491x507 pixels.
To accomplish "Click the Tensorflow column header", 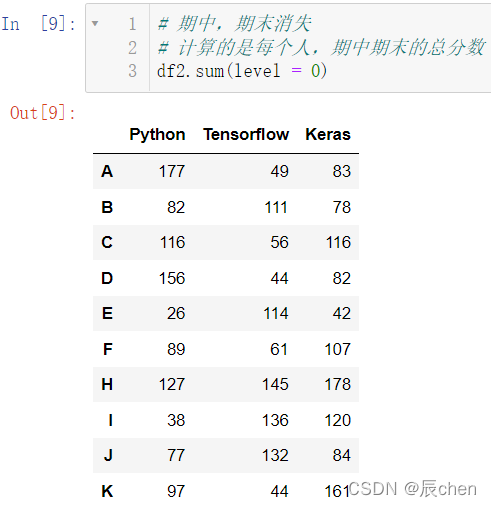I will [x=246, y=135].
